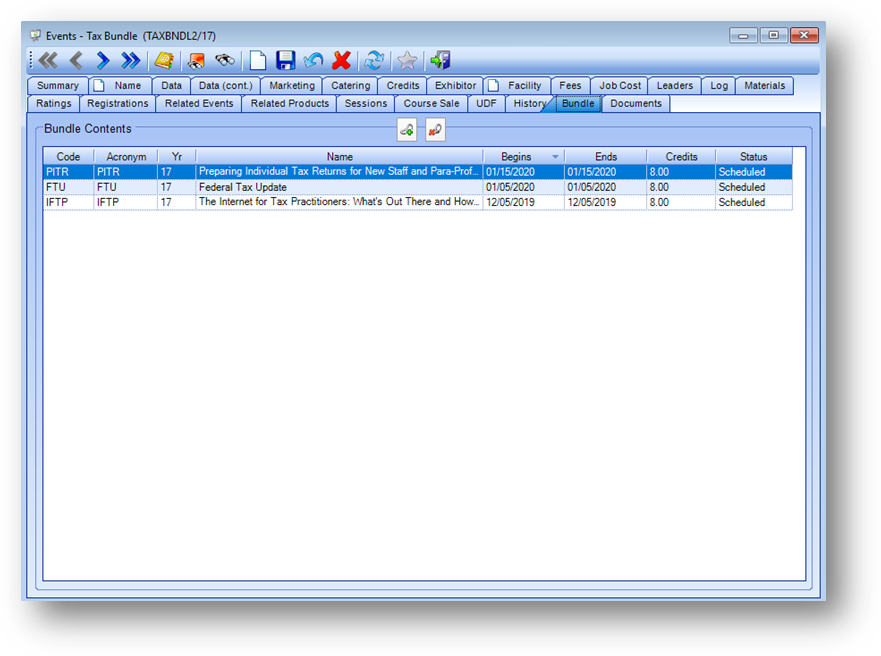Open the Summary tab
This screenshot has width=881, height=656.
point(57,85)
